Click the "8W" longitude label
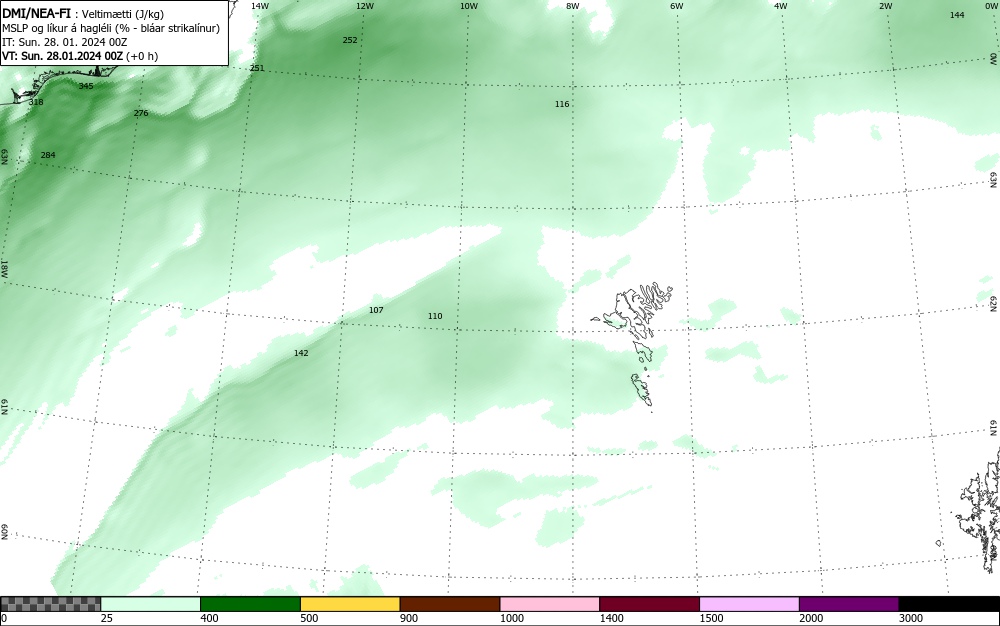 [573, 6]
